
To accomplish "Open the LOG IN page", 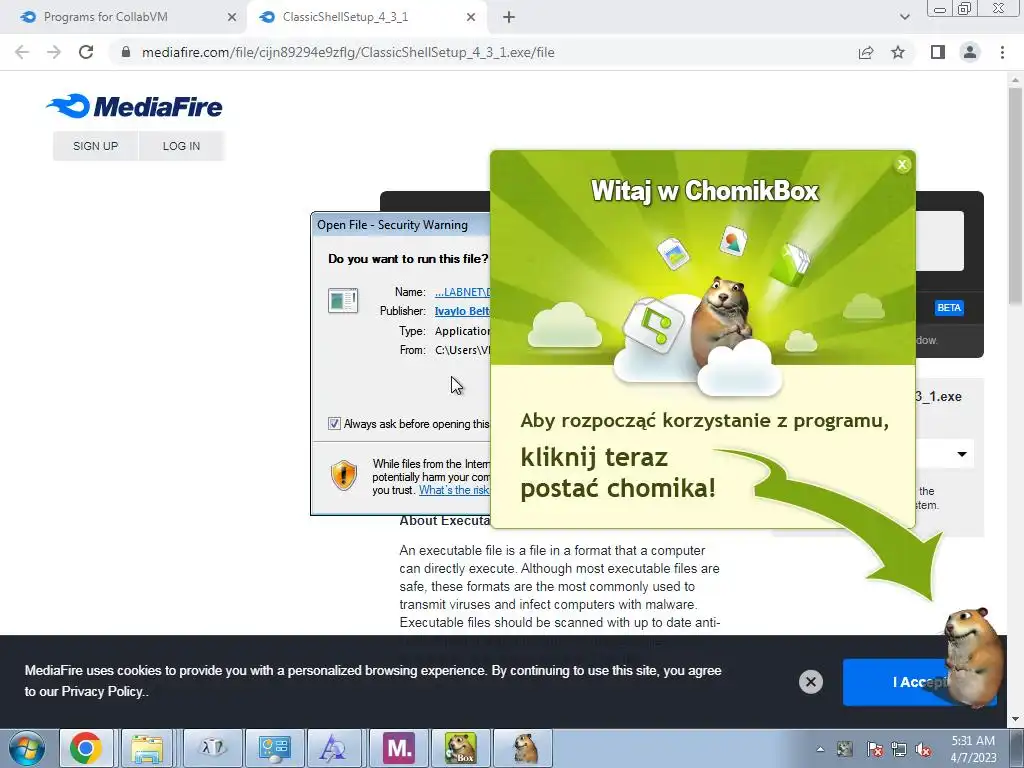I will 182,146.
